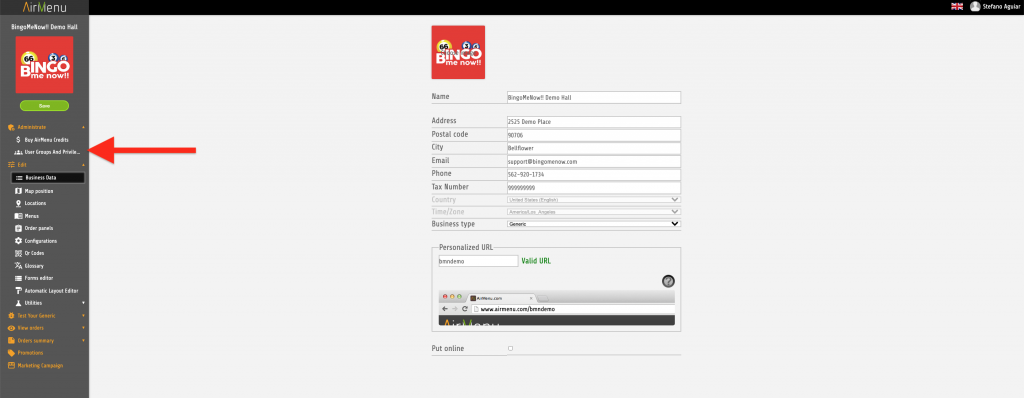Click the AirMenu logo
Image resolution: width=1024 pixels, height=398 pixels.
point(44,7)
